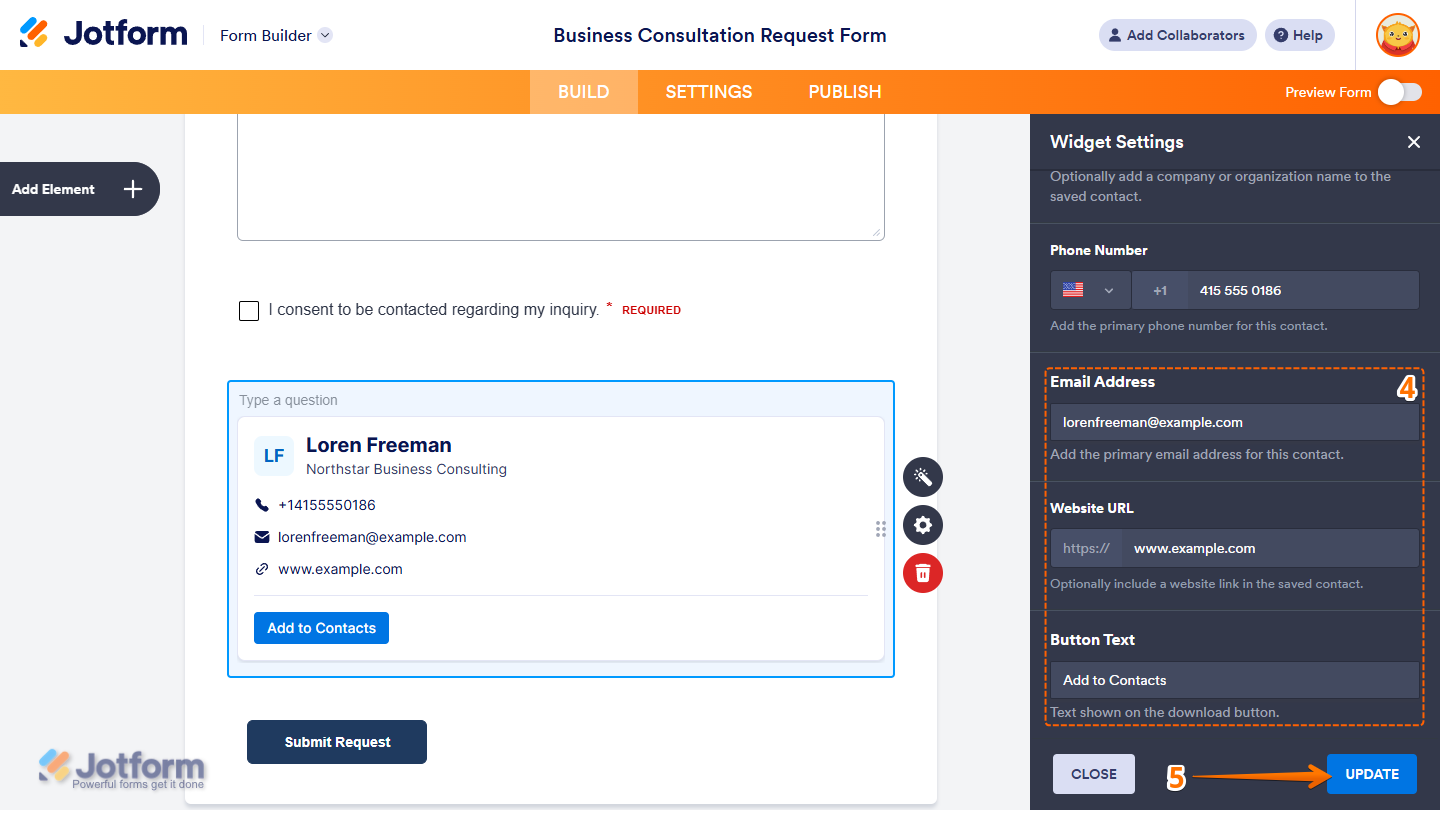Click the link icon beside www.example.com
Screen dimensions: 1440x814
point(262,569)
